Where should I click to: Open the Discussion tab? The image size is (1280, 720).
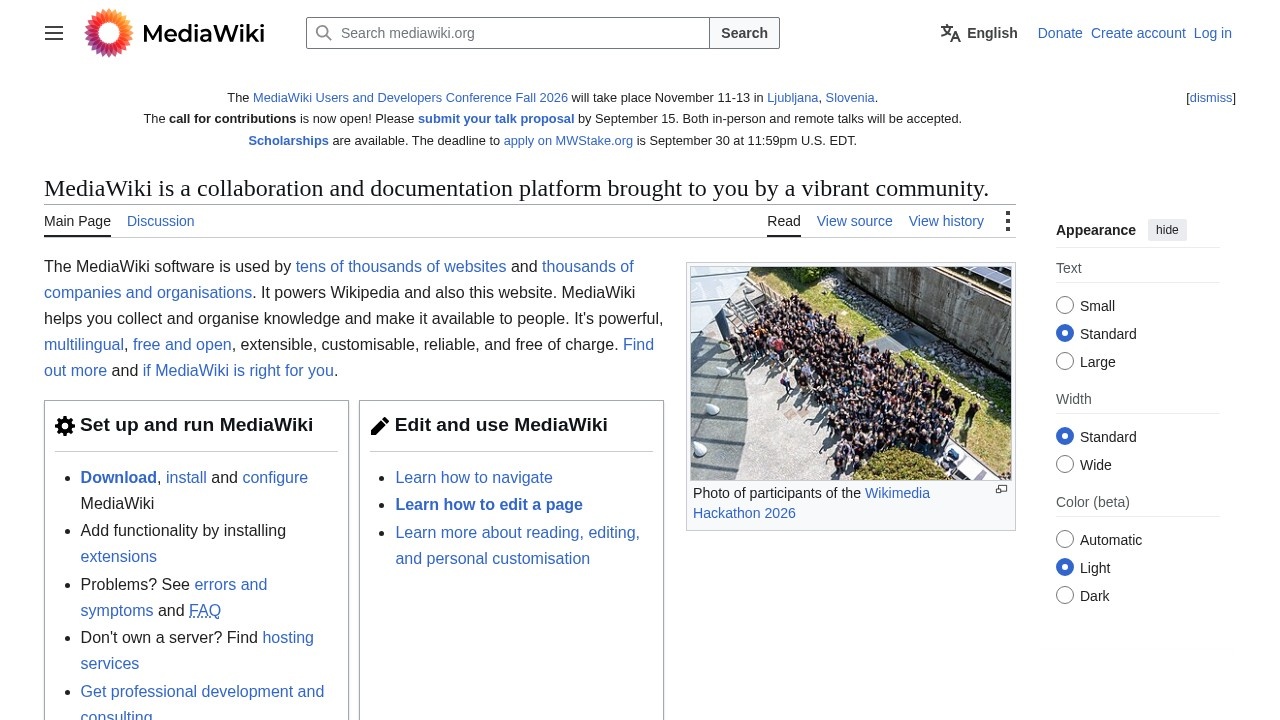[x=160, y=221]
